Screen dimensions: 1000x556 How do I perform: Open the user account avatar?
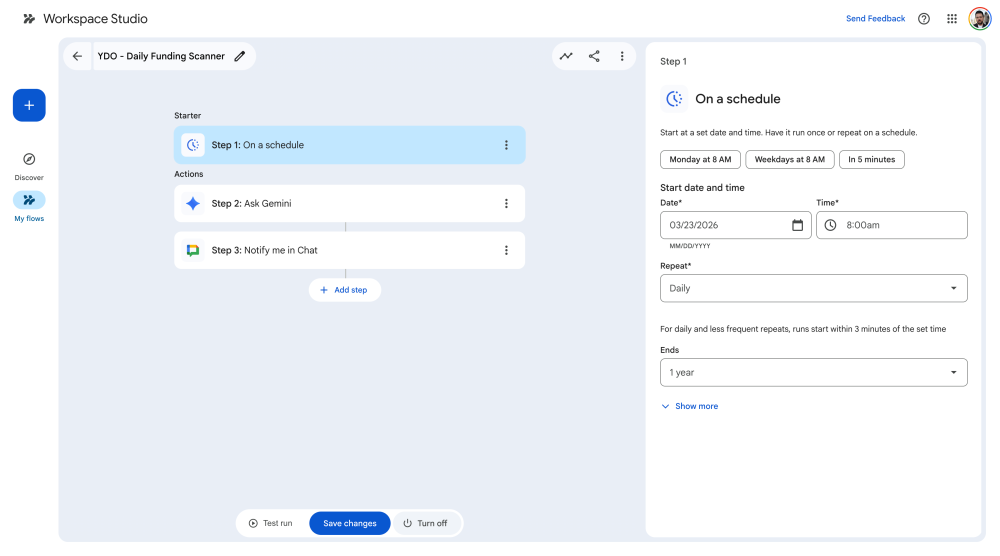pos(980,18)
